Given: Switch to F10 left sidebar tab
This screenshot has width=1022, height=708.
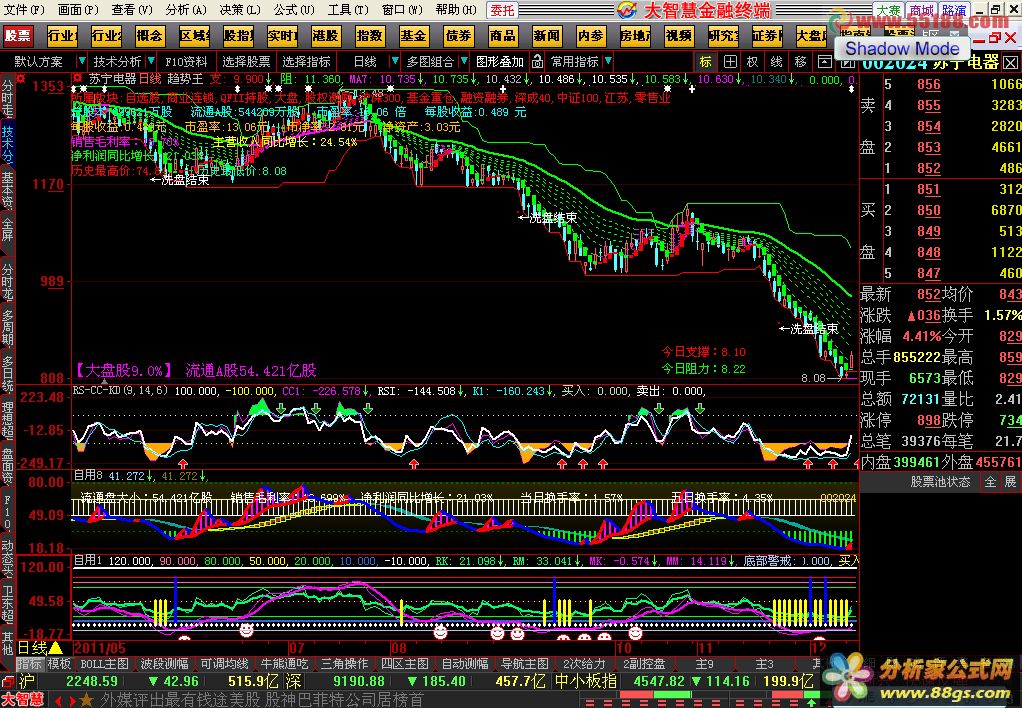Looking at the screenshot, I should tap(7, 514).
